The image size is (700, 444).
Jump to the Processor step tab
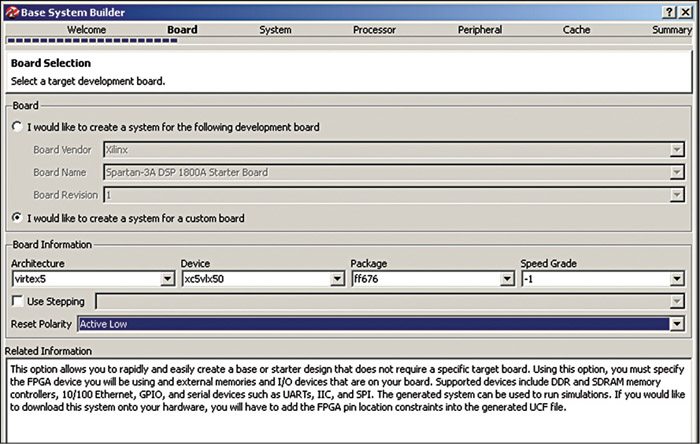click(x=374, y=30)
